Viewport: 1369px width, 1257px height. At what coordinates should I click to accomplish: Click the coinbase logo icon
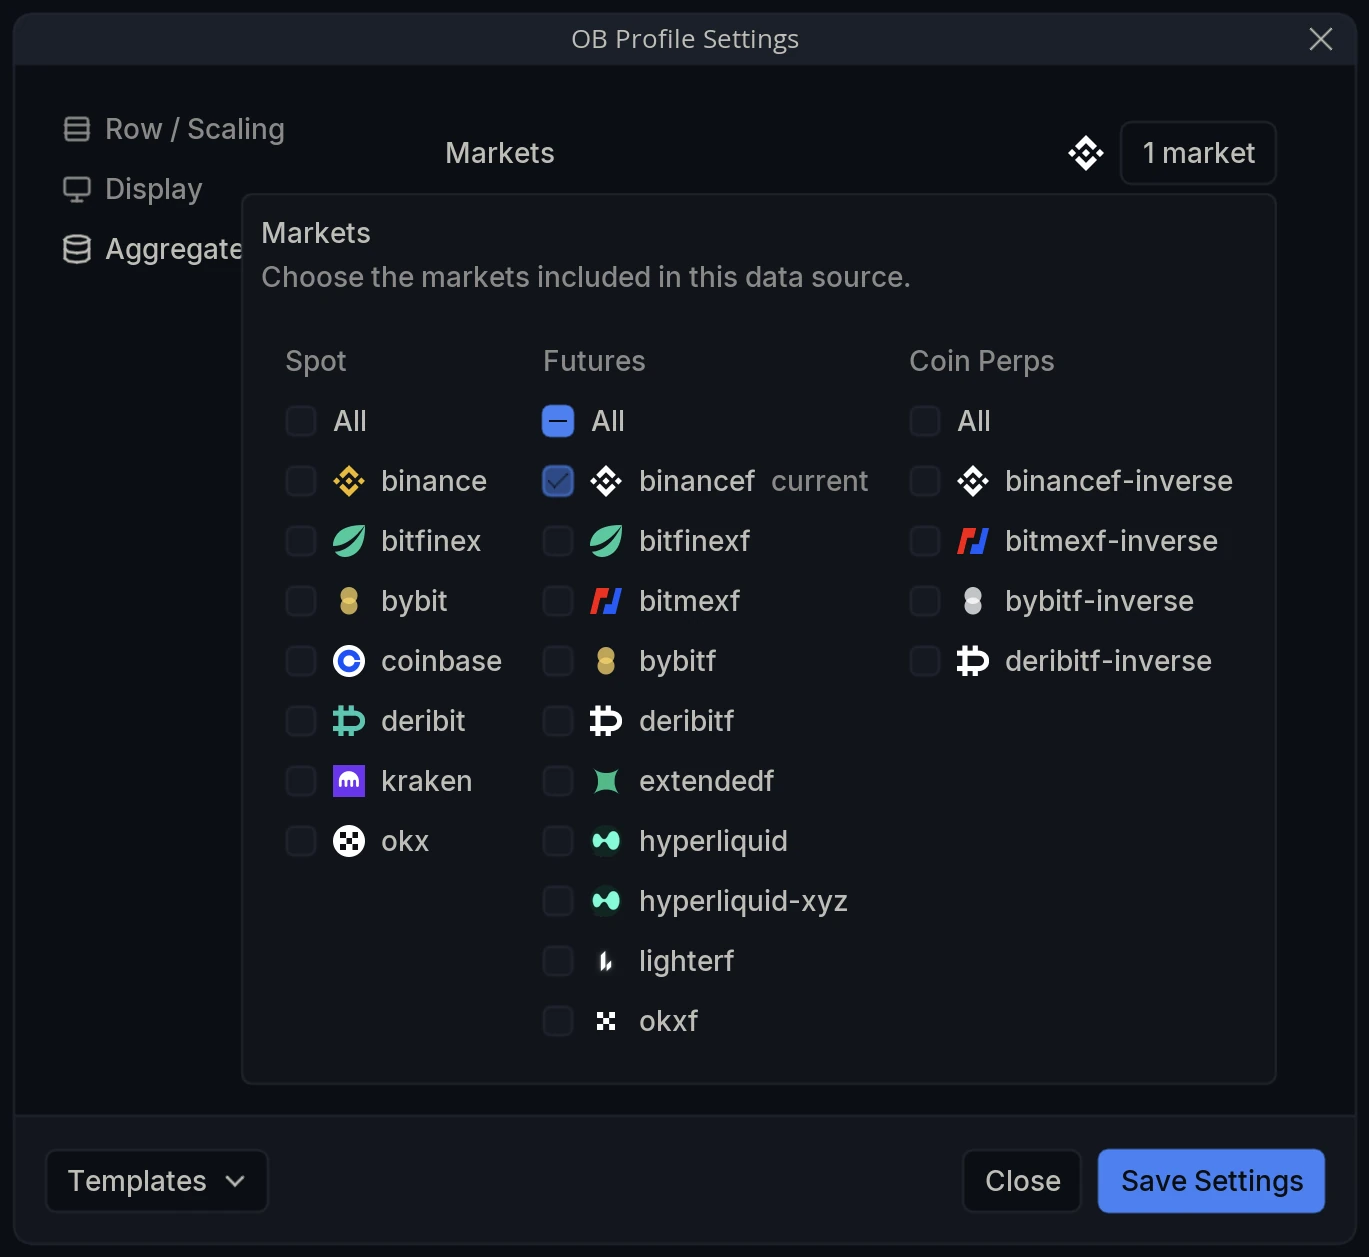click(349, 661)
